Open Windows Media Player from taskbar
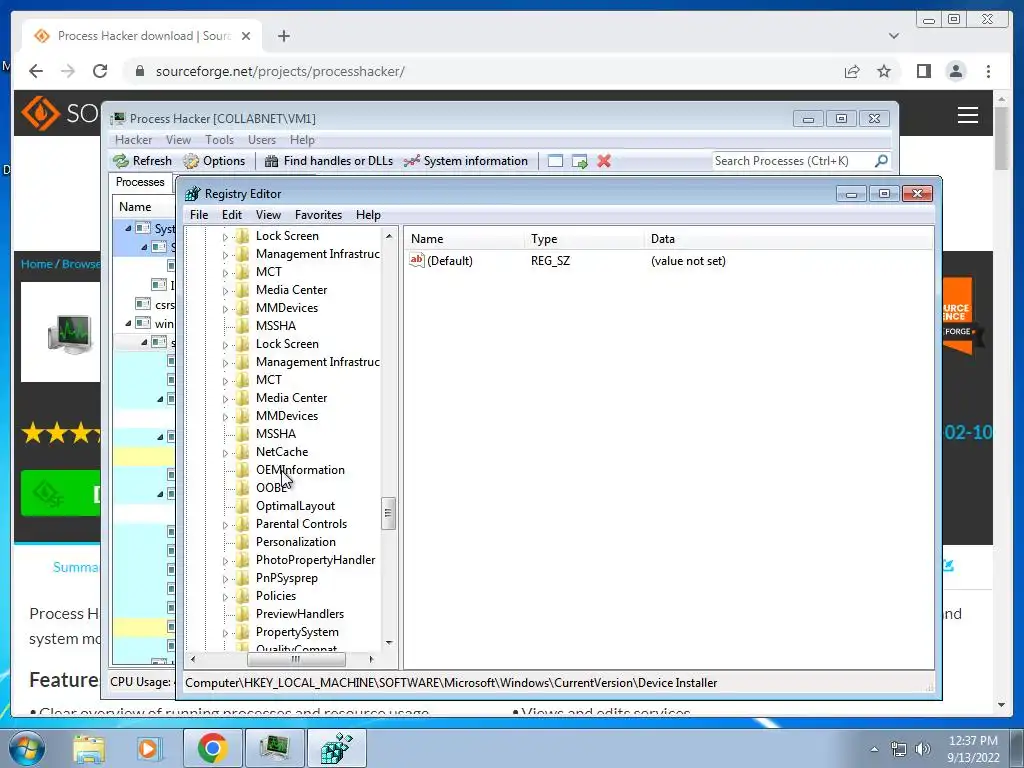Screen dimensions: 1024x768 [148, 749]
